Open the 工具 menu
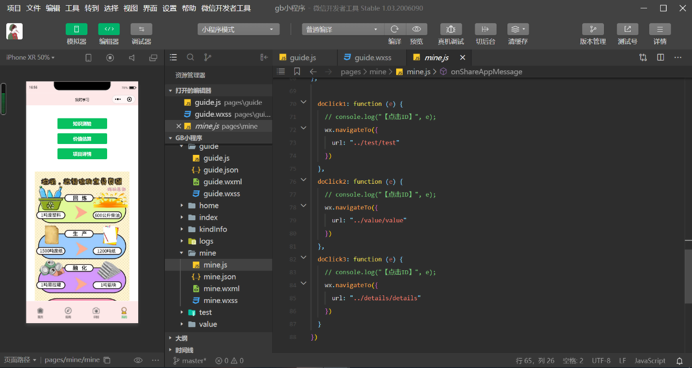The width and height of the screenshot is (692, 368). 72,8
